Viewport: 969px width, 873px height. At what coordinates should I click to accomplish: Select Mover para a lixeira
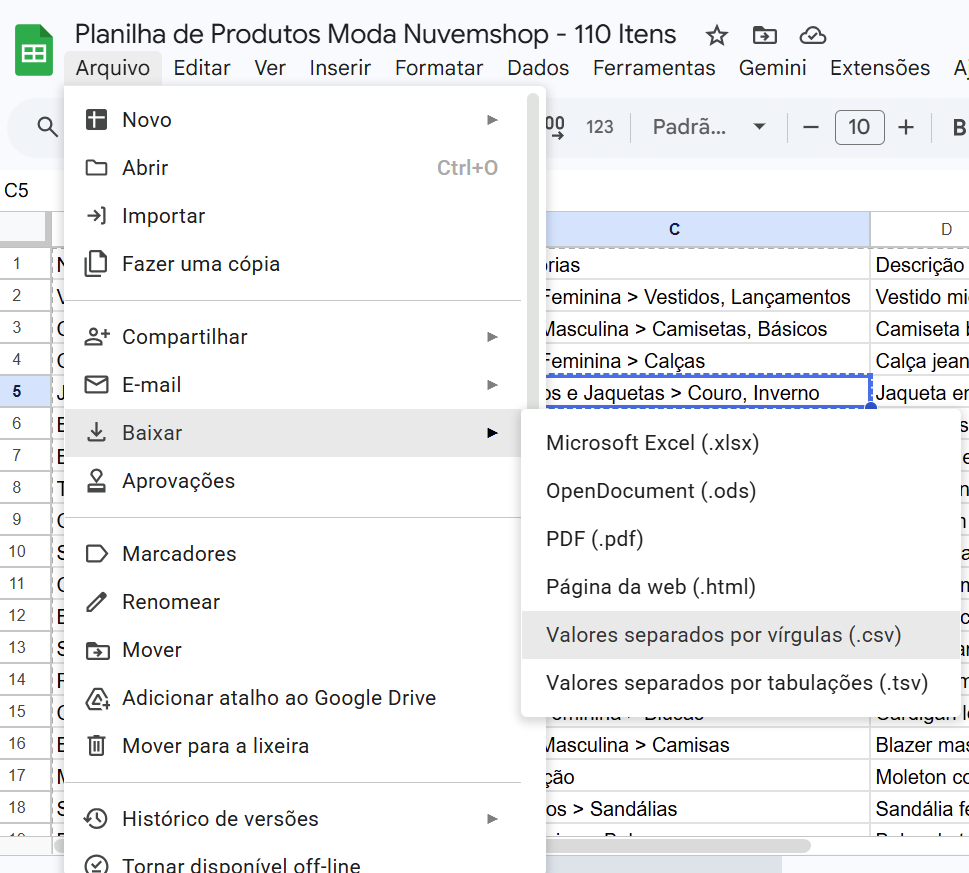pos(293,747)
